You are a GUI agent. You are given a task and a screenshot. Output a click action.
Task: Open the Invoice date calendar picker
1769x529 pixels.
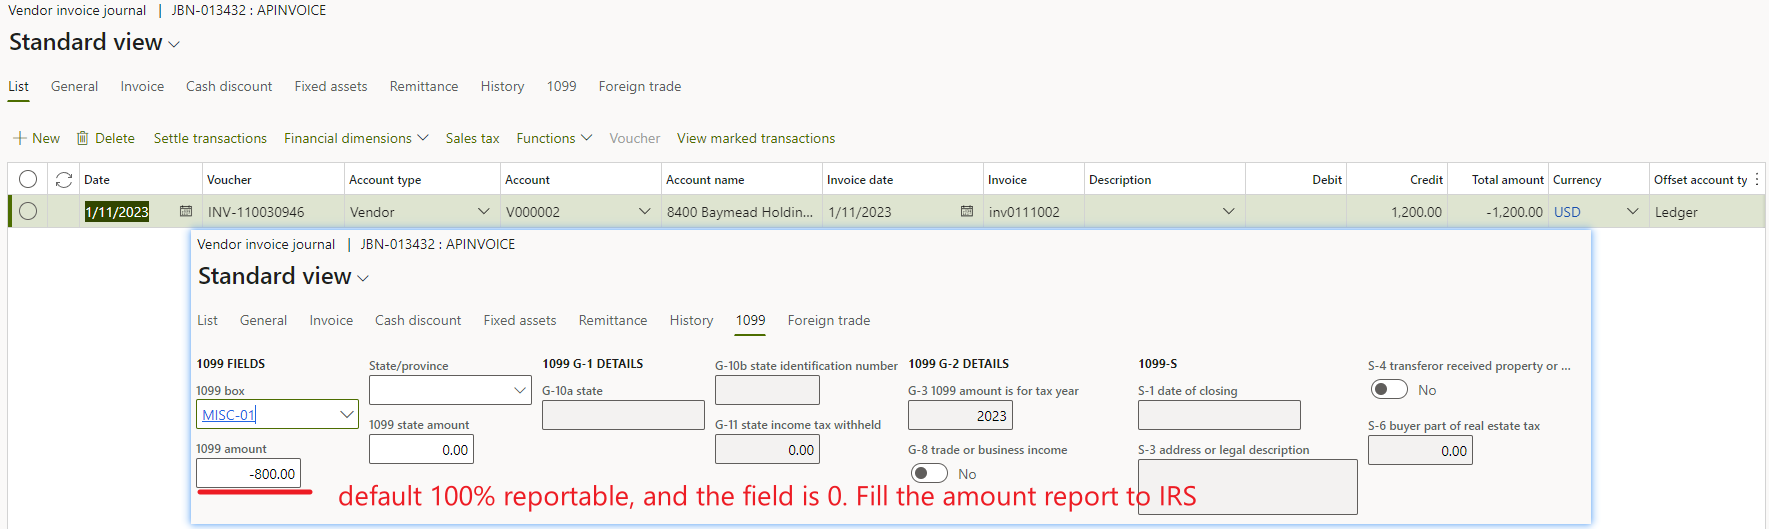tap(967, 211)
